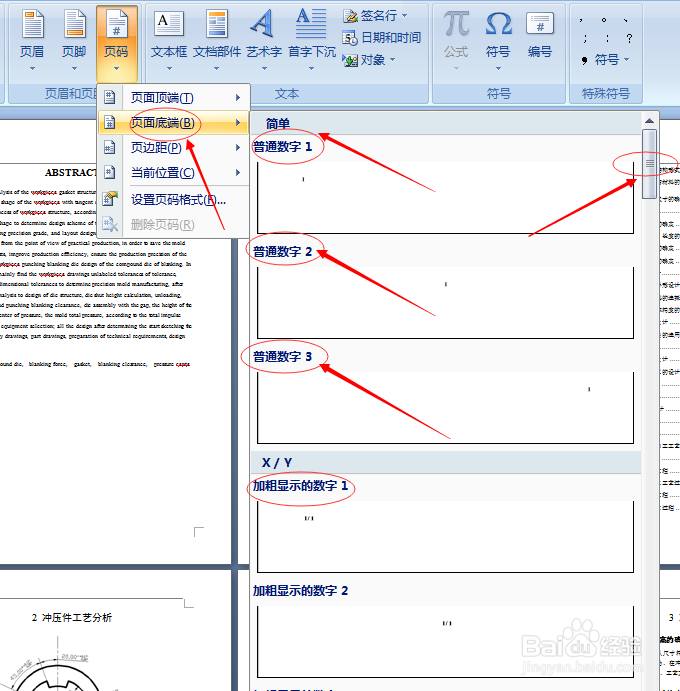The image size is (680, 691).
Task: Click the 、 enumeration comma special symbol
Action: [625, 20]
